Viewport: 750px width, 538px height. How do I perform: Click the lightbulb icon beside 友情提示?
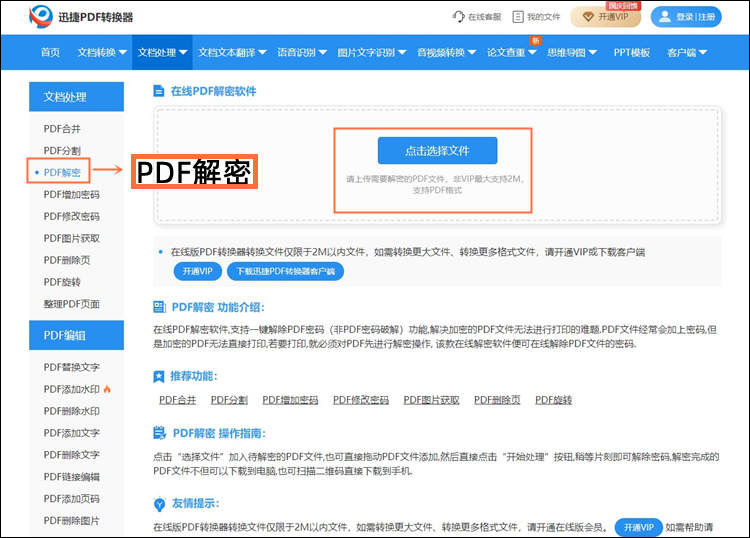(x=159, y=504)
